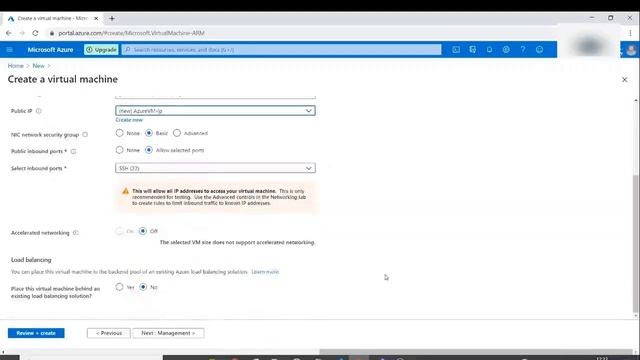Click Next: Management button

(168, 333)
